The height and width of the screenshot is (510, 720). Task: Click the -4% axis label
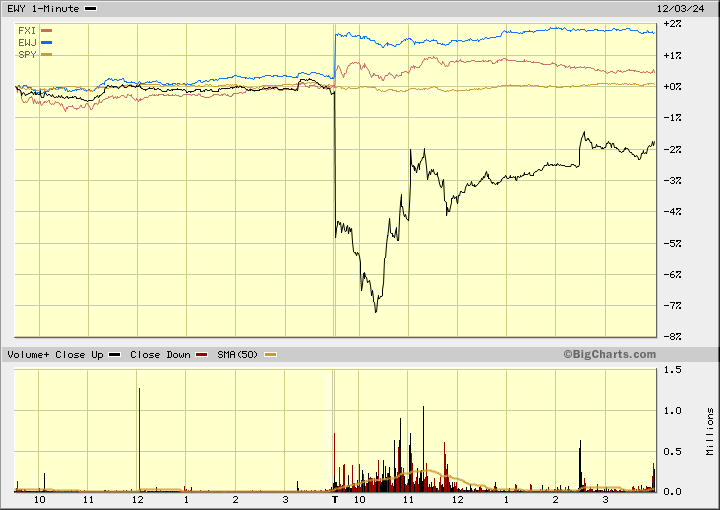672,212
